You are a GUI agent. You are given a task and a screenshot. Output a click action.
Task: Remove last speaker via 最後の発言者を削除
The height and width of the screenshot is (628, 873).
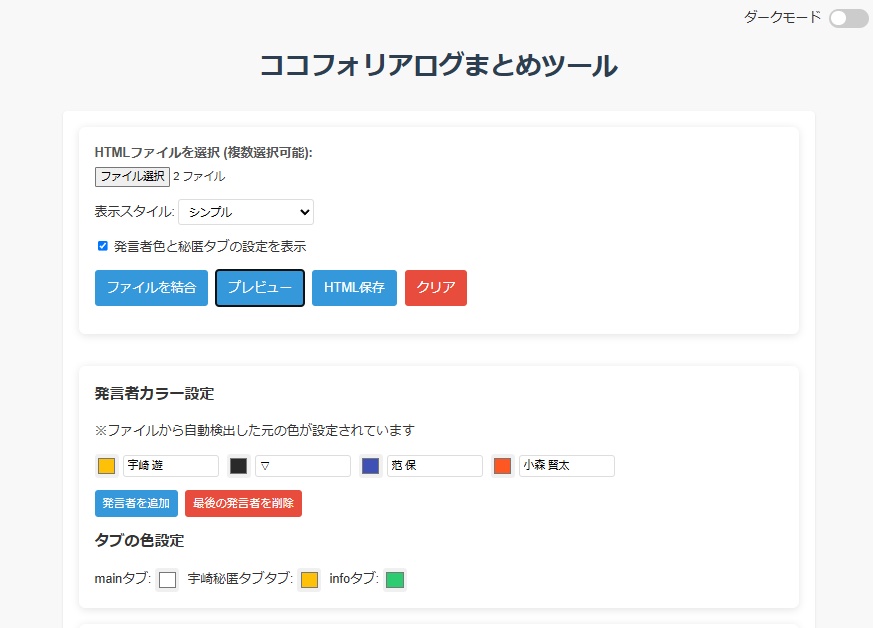point(242,503)
